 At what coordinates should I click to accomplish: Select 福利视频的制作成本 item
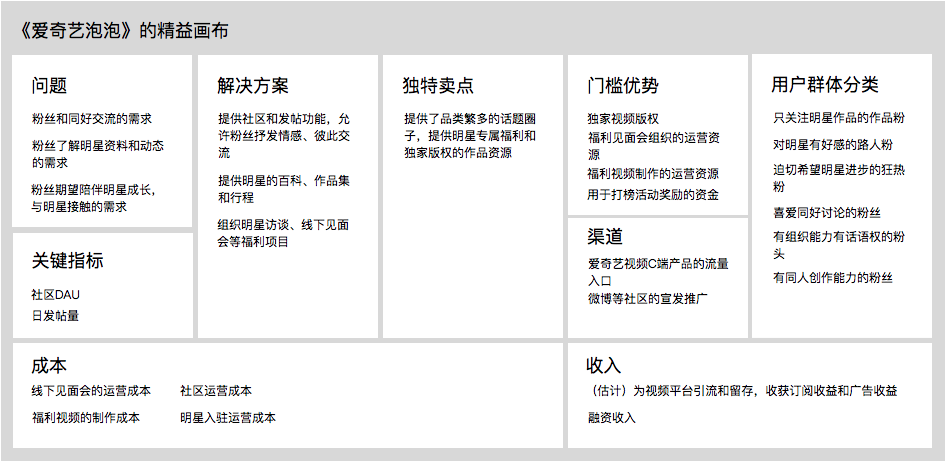(86, 418)
